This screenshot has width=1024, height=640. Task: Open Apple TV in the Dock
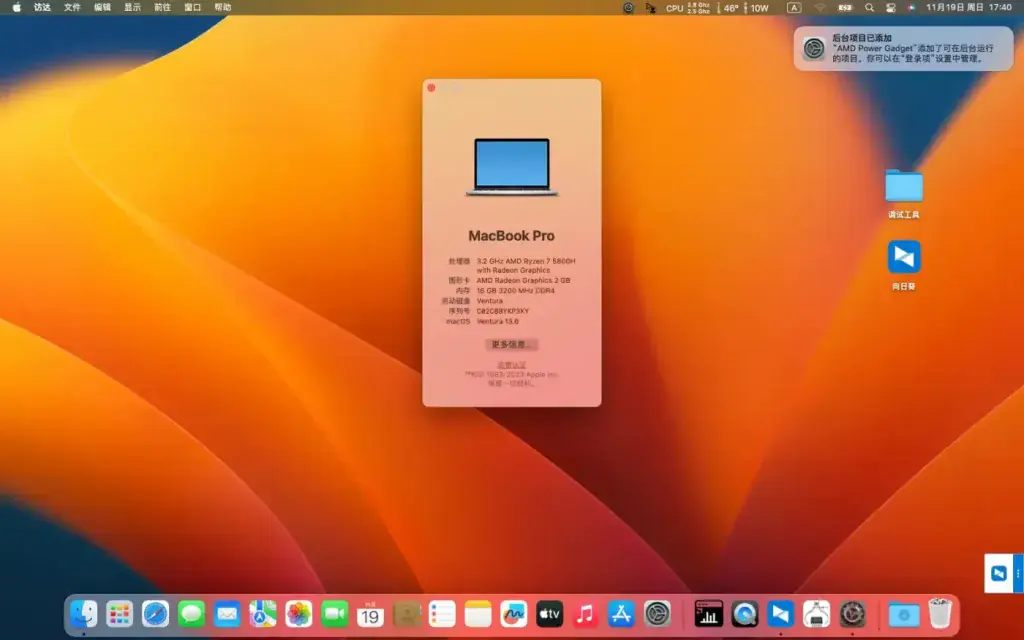coord(549,614)
